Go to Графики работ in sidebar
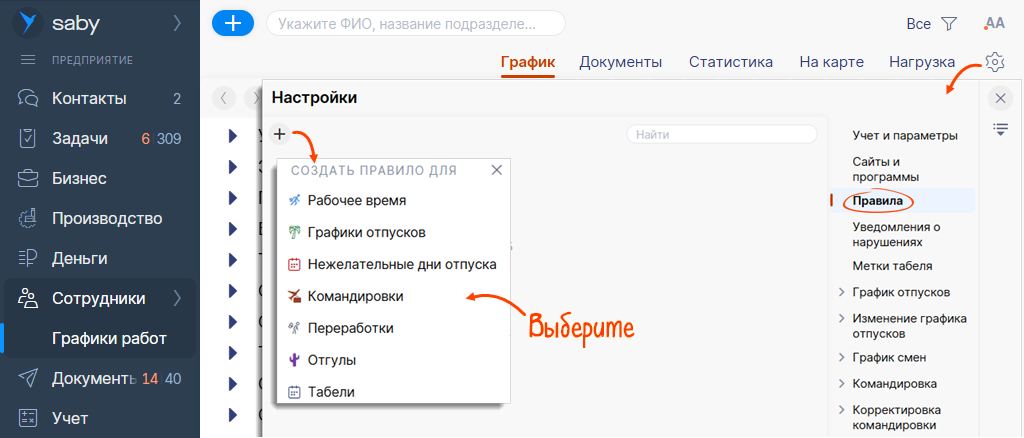 coord(109,338)
